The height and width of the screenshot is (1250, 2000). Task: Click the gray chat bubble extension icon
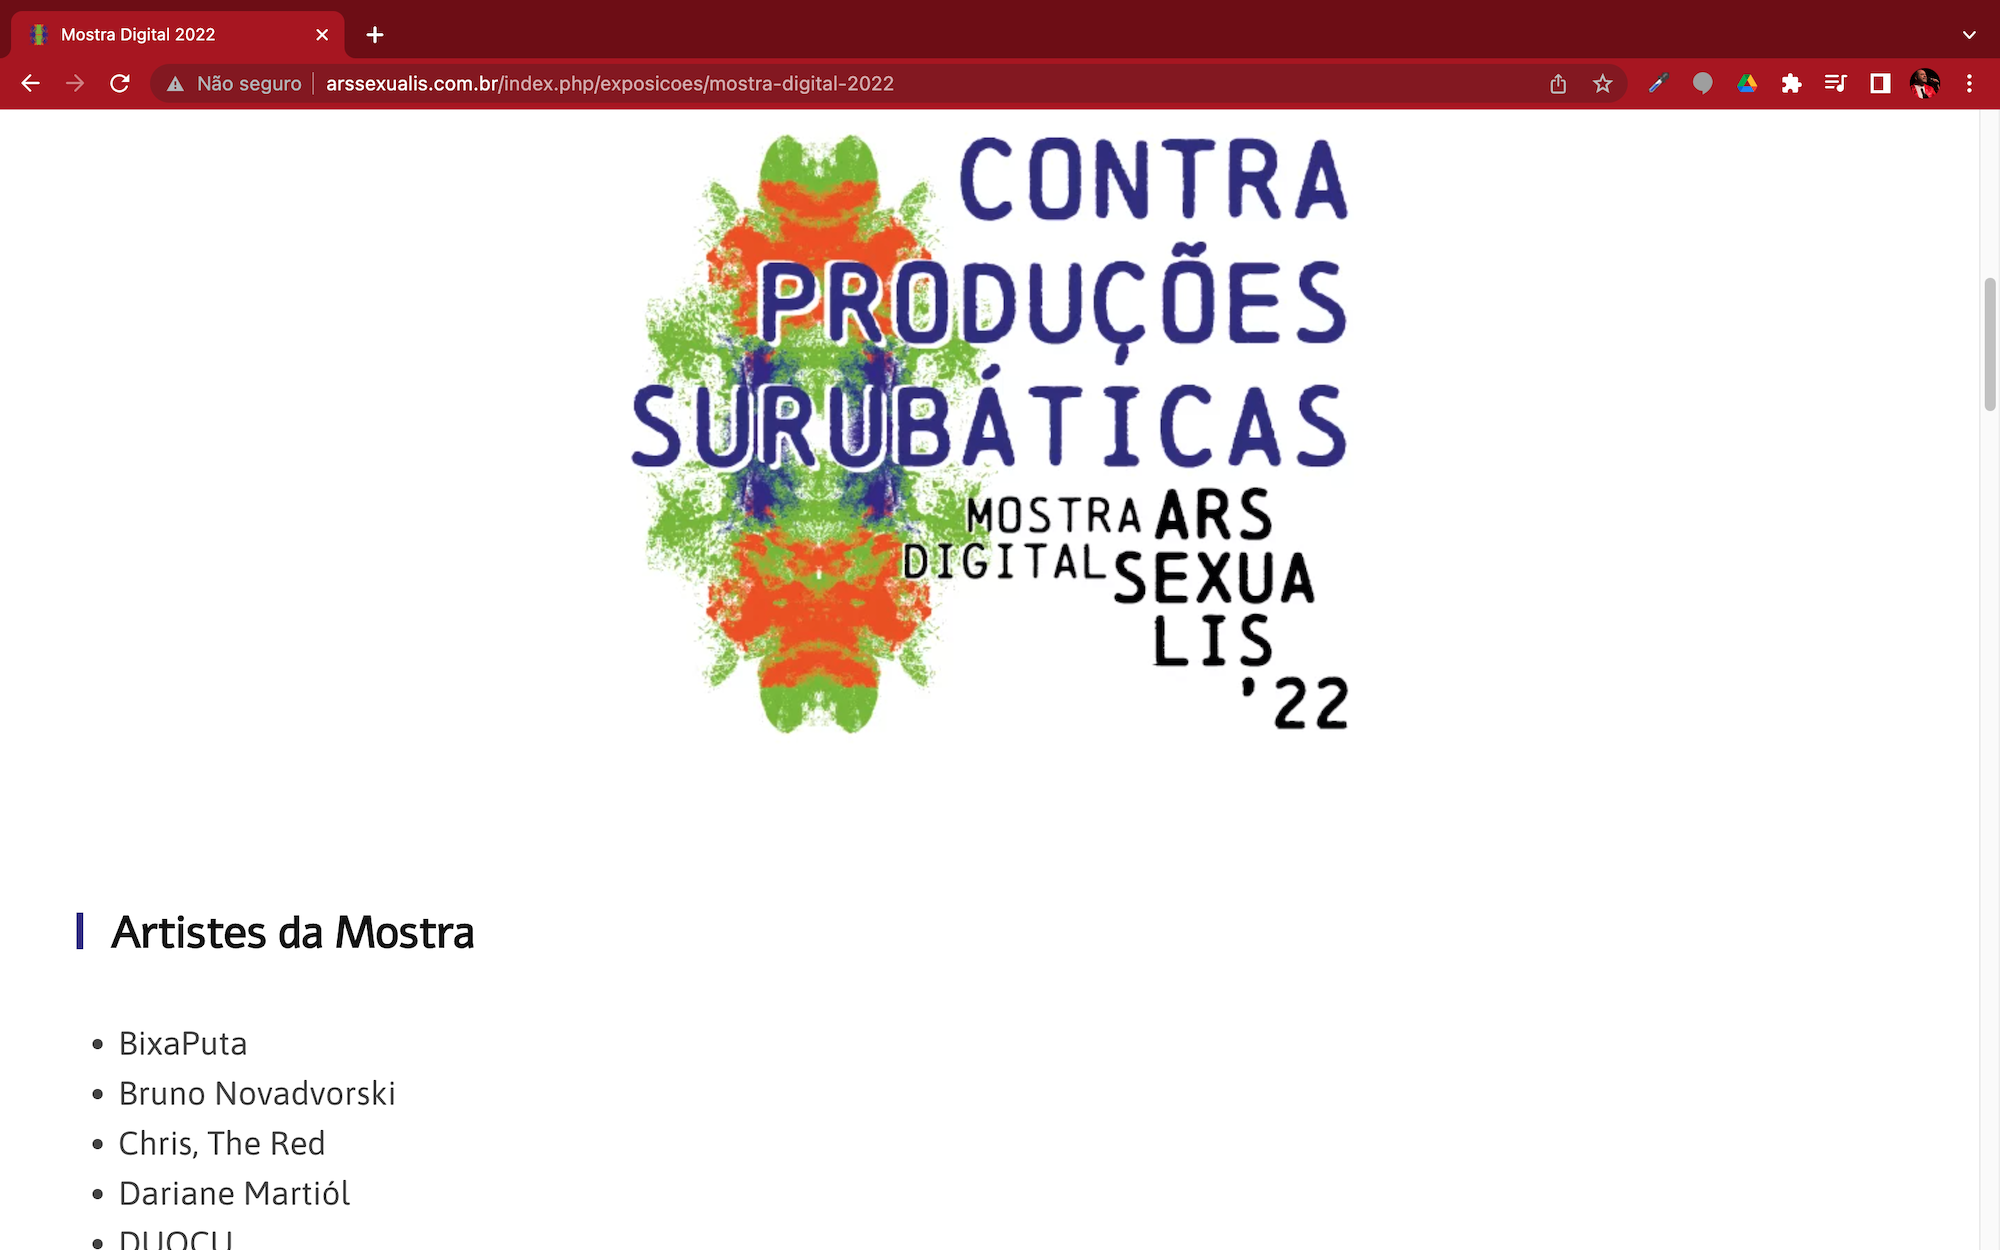1702,84
